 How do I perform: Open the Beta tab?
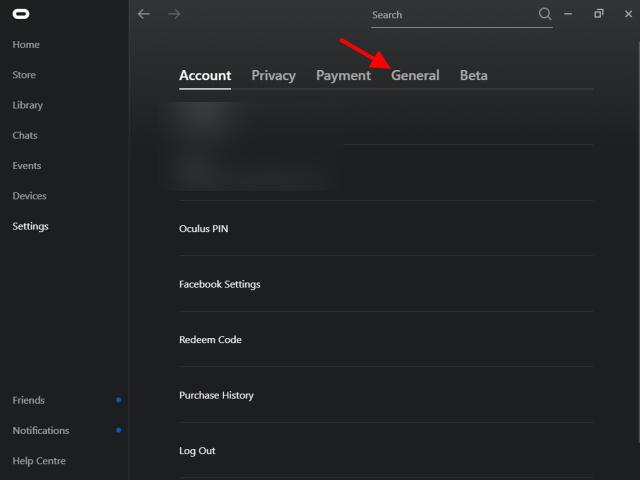[x=473, y=76]
